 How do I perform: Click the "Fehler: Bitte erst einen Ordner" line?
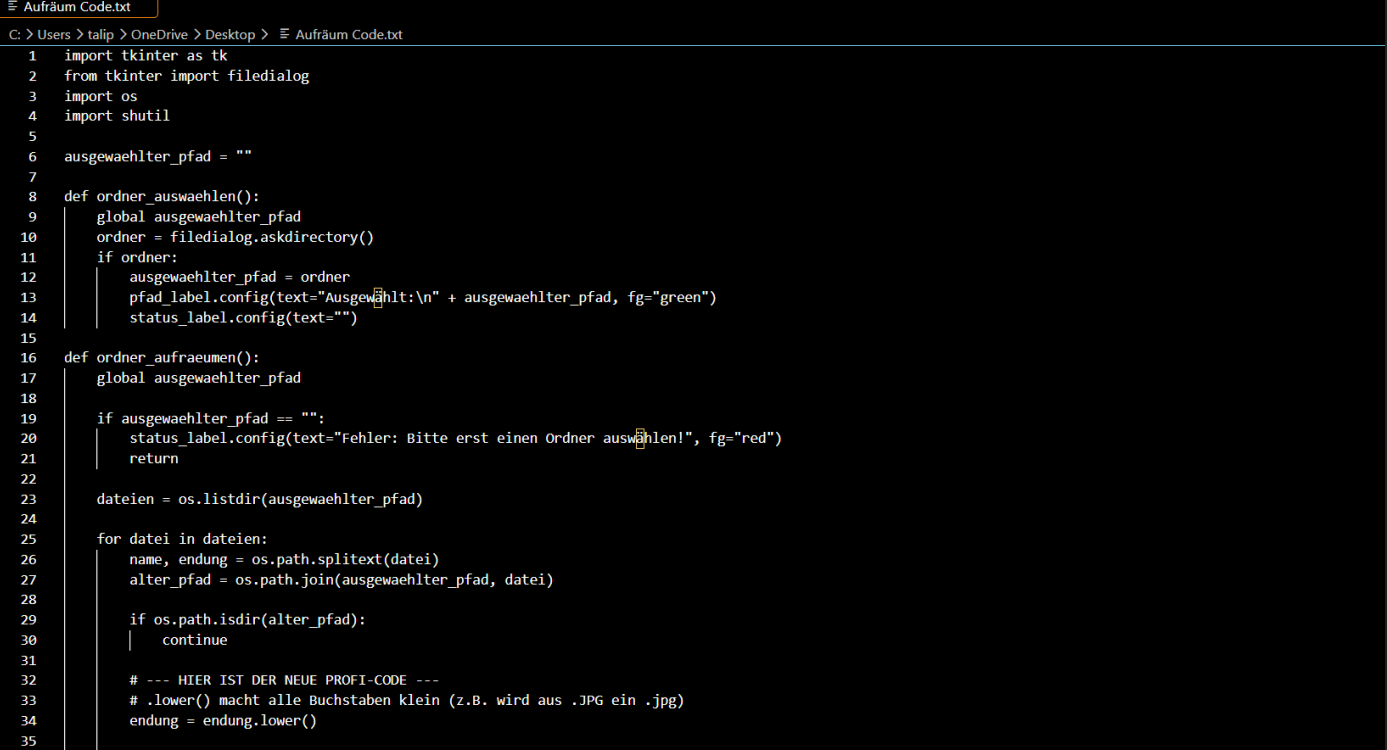coord(455,438)
